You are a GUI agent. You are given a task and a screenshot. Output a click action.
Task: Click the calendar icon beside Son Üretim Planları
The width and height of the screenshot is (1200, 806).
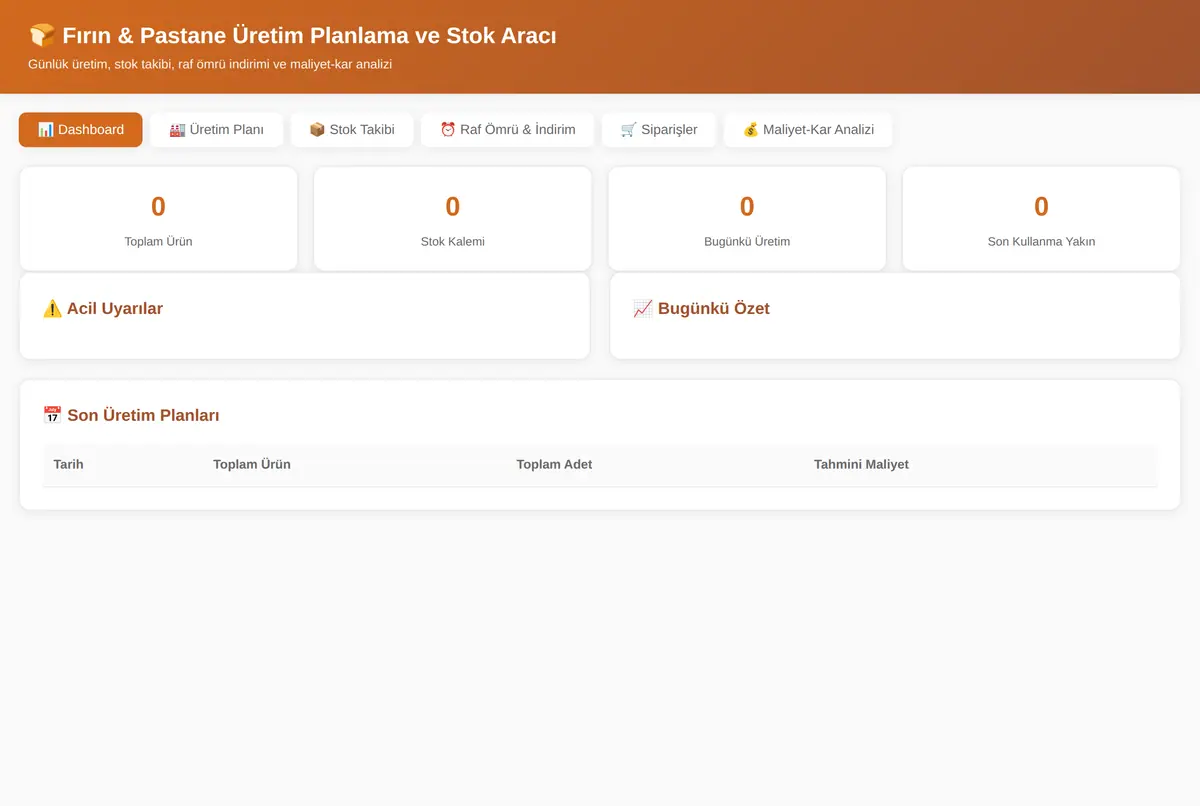[x=53, y=415]
